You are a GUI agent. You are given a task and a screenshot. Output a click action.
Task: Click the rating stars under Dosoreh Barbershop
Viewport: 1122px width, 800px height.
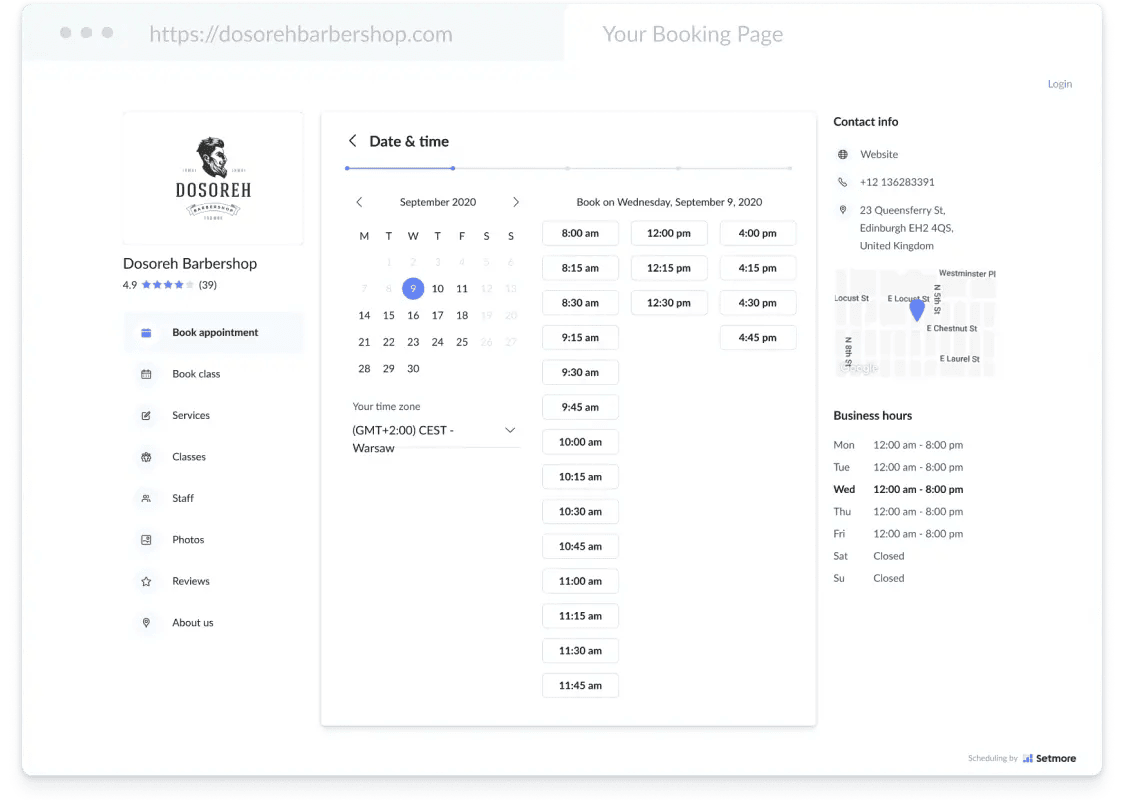(167, 285)
